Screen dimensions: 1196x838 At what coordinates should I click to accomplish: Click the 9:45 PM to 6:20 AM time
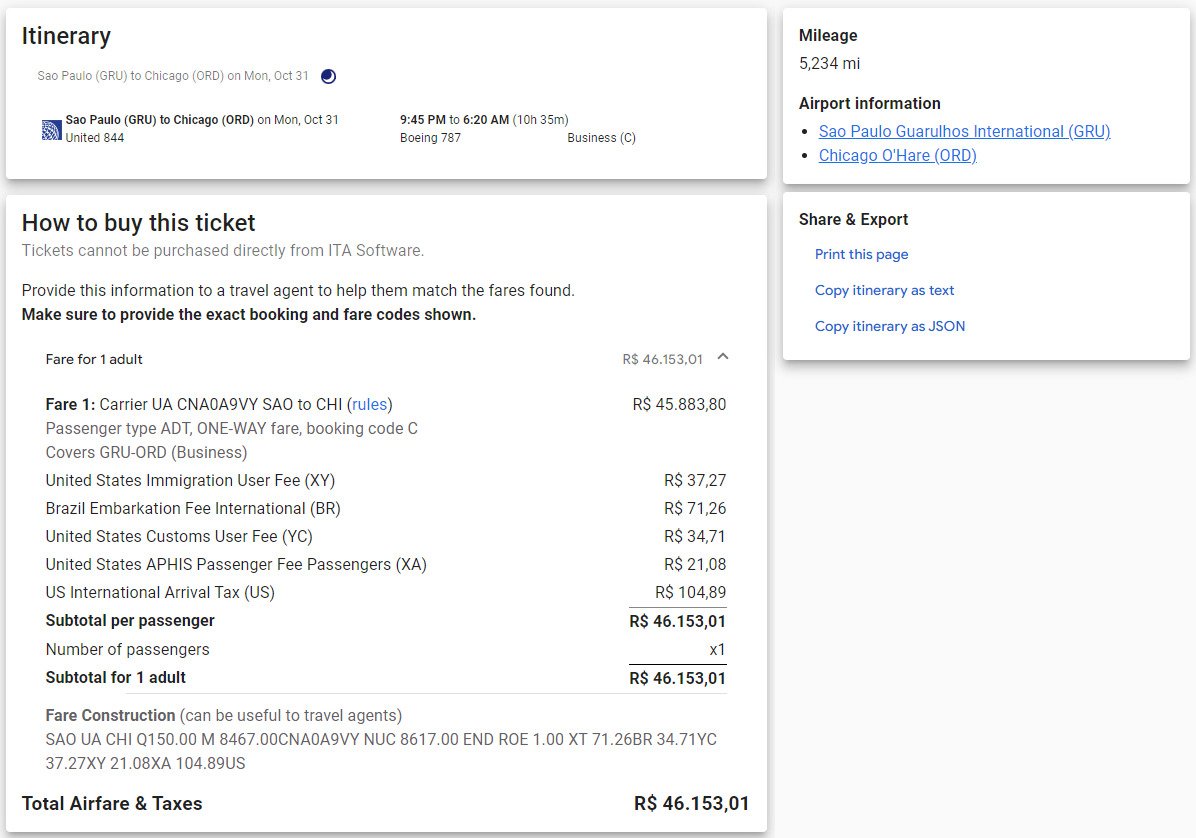(454, 120)
